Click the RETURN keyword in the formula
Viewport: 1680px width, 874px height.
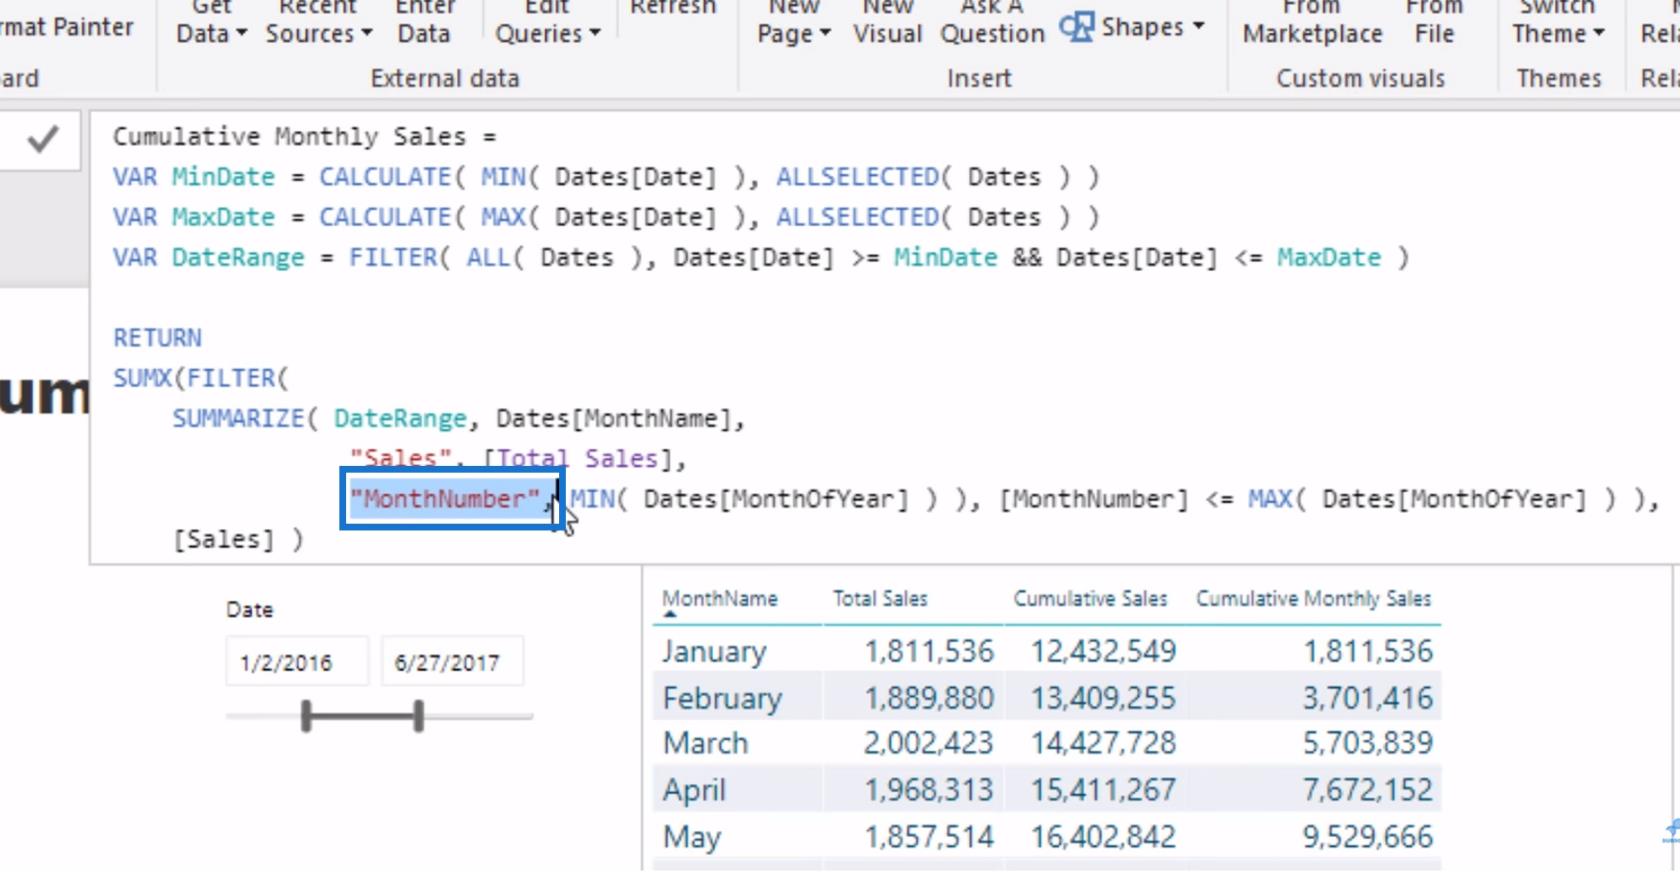pos(157,338)
